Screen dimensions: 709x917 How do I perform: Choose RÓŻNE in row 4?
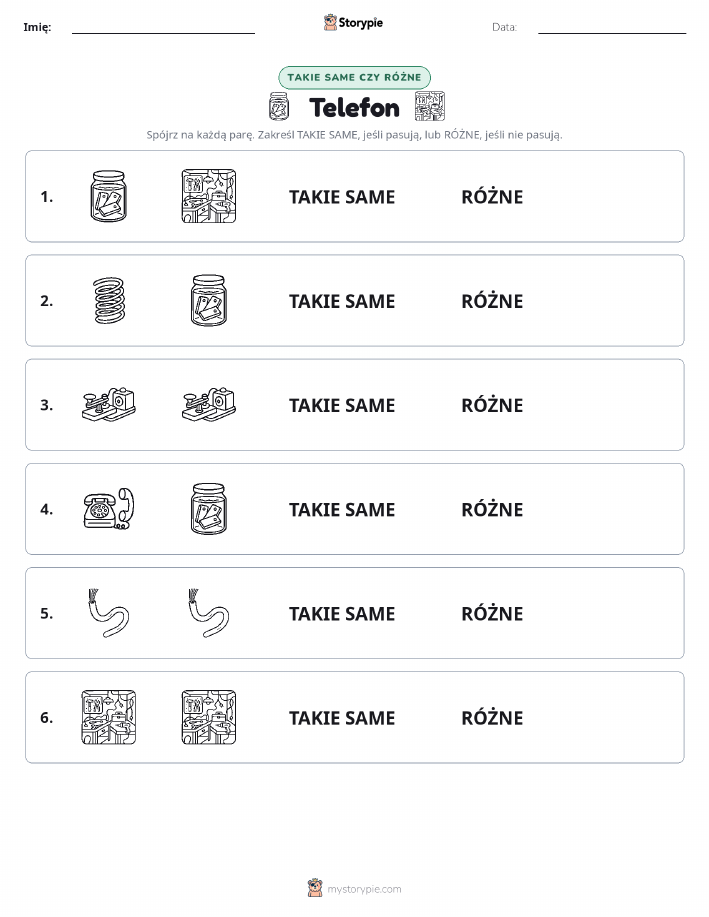[x=493, y=509]
